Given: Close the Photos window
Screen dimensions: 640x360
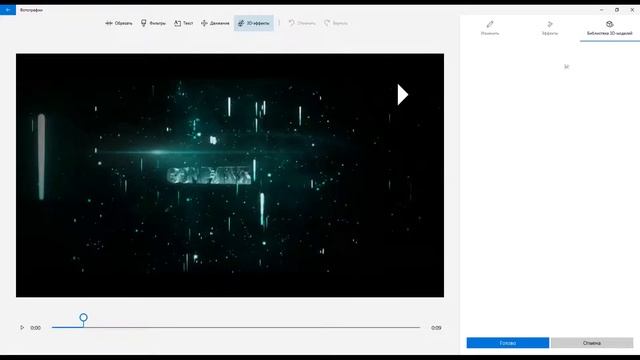Looking at the screenshot, I should pos(632,10).
